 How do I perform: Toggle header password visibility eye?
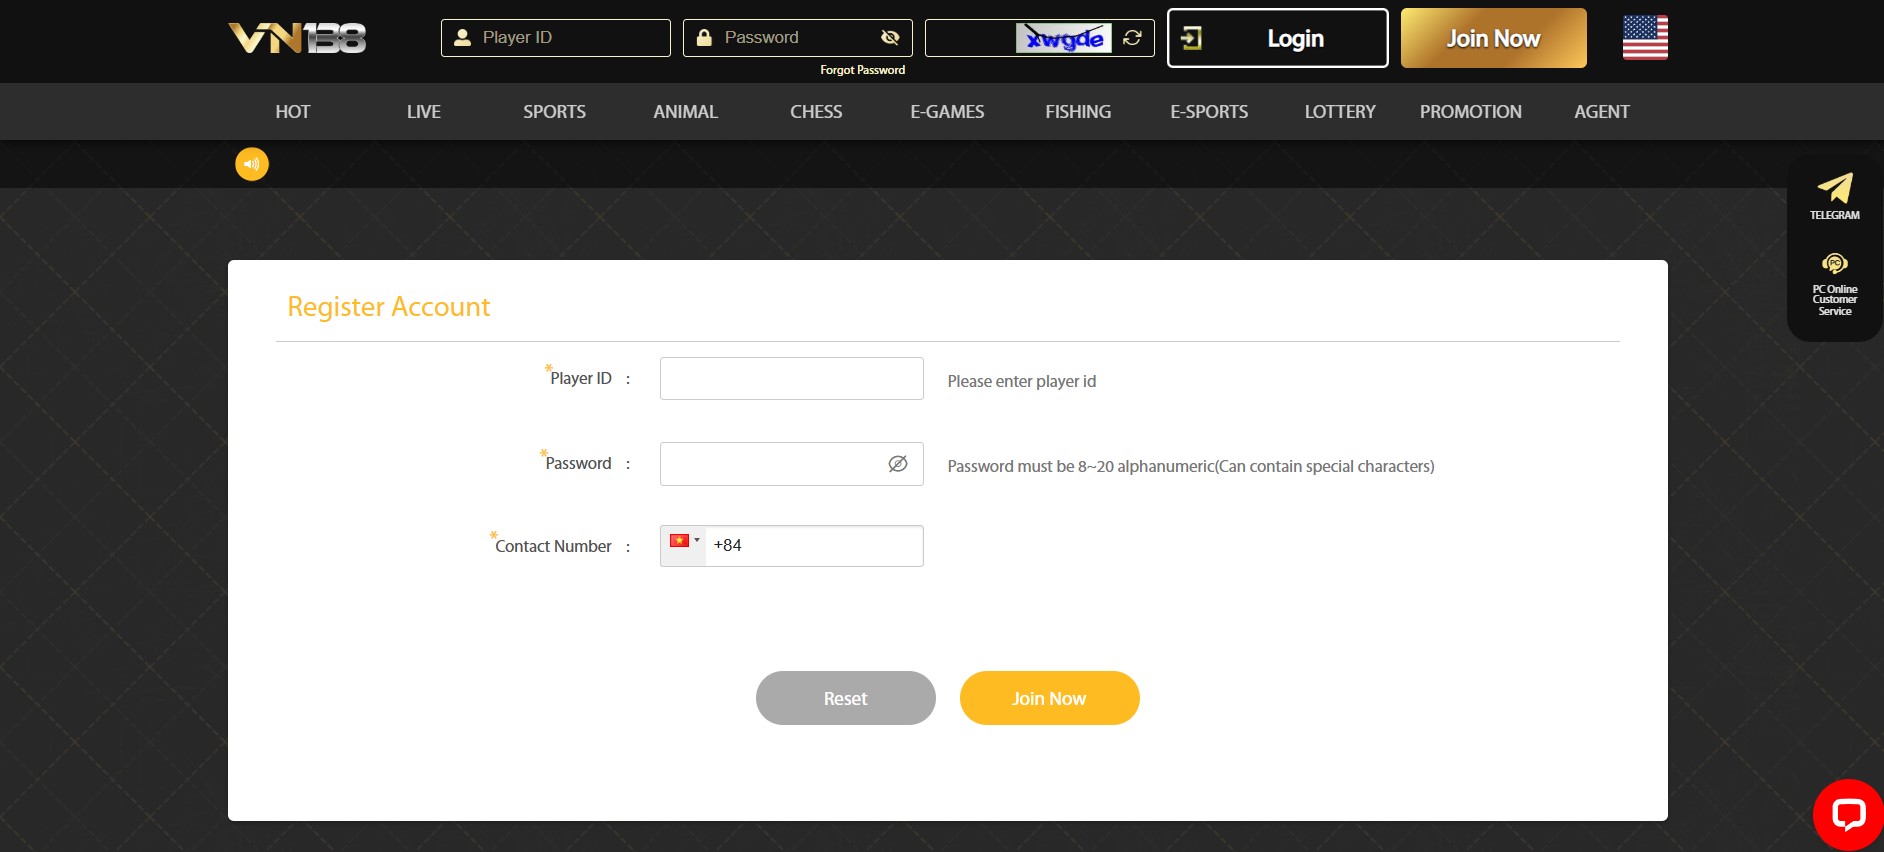[x=890, y=38]
